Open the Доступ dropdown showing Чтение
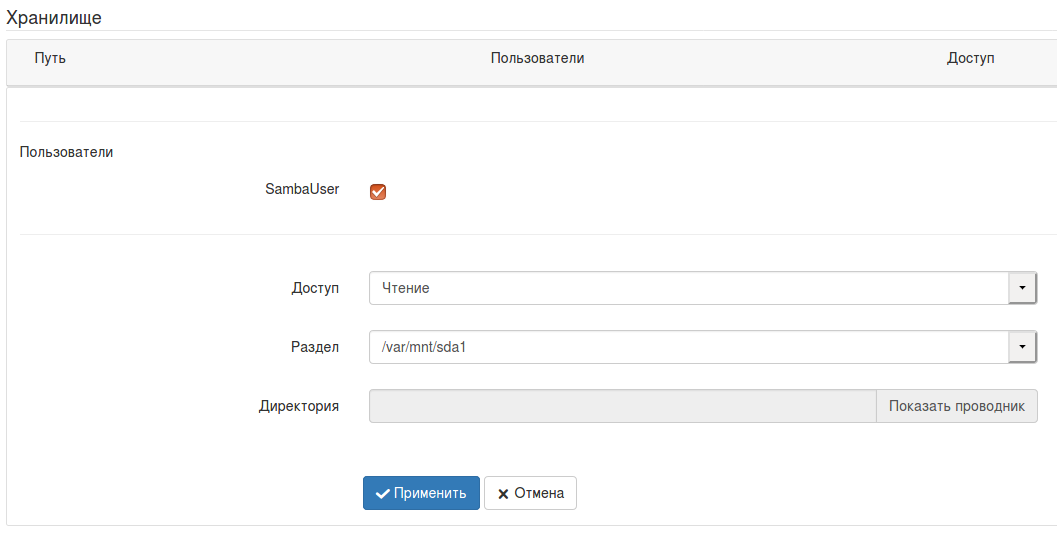The height and width of the screenshot is (534, 1057). (x=690, y=288)
